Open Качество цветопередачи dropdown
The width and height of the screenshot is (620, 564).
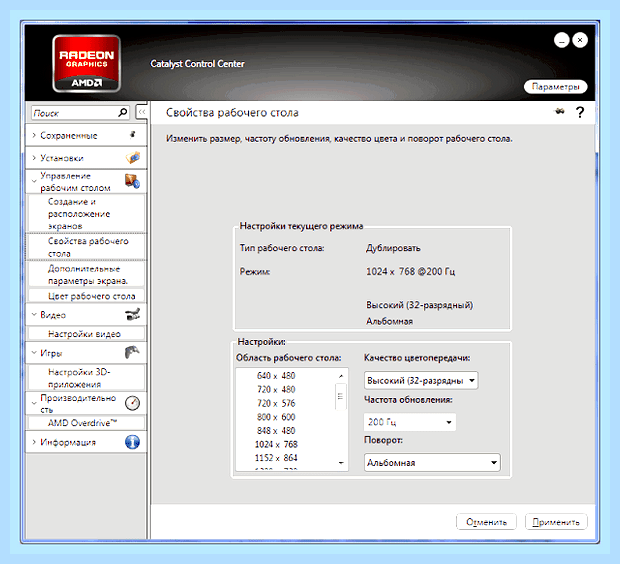pyautogui.click(x=421, y=380)
